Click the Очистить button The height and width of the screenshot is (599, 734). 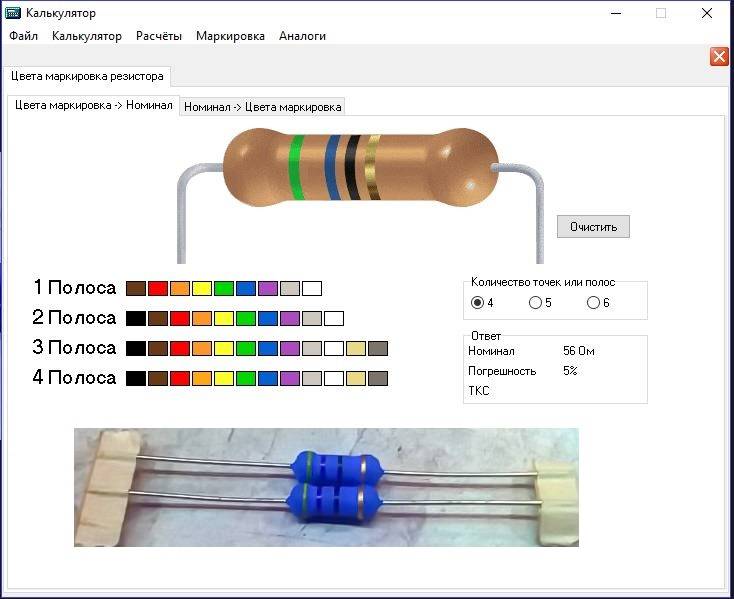[x=593, y=227]
